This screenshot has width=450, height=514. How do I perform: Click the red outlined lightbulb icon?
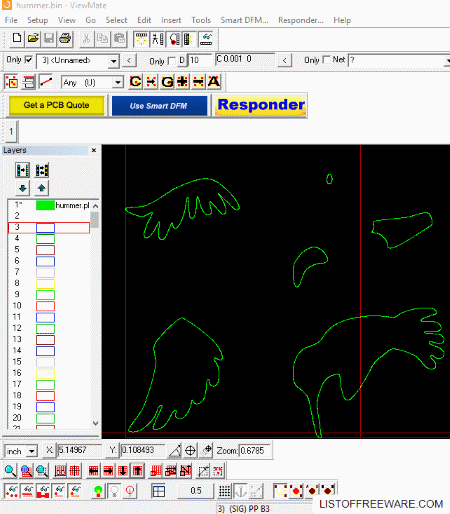click(130, 491)
